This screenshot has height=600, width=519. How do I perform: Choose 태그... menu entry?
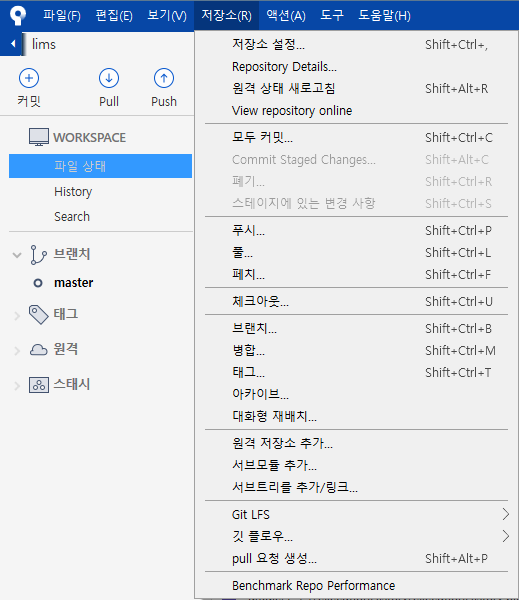[356, 372]
